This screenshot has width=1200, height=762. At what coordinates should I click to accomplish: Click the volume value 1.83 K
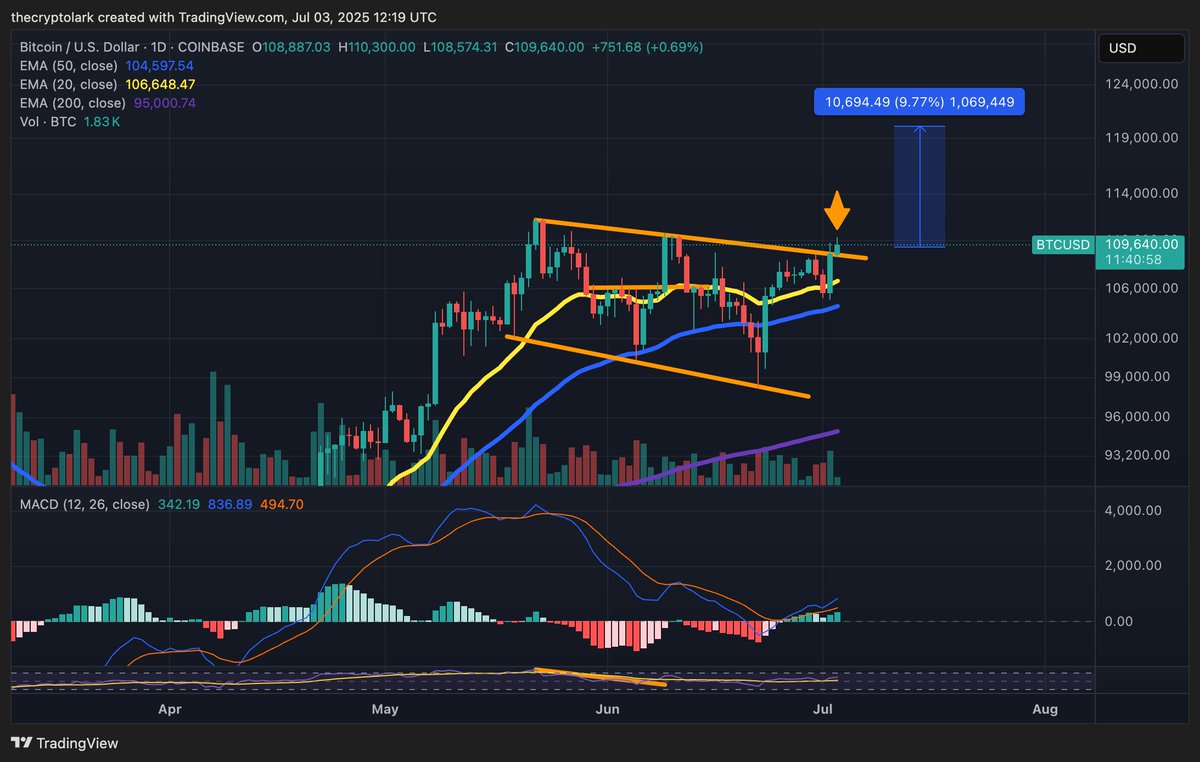101,122
